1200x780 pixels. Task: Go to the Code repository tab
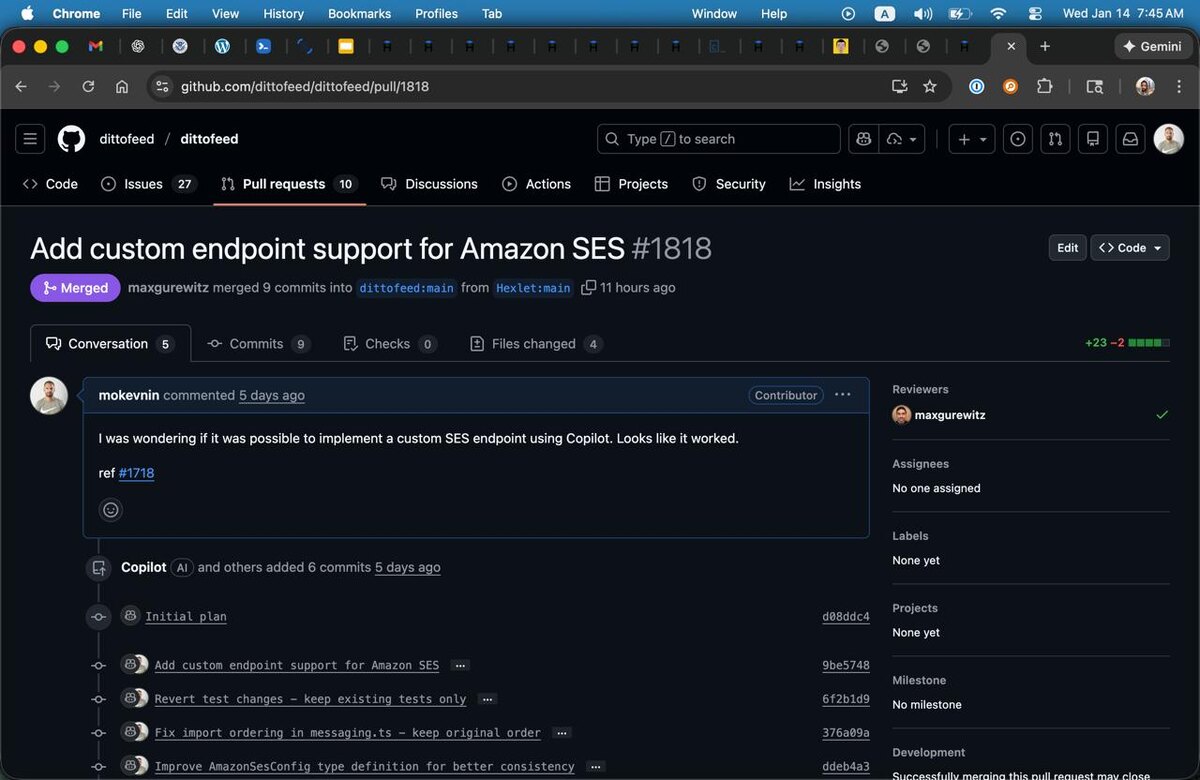[x=50, y=184]
